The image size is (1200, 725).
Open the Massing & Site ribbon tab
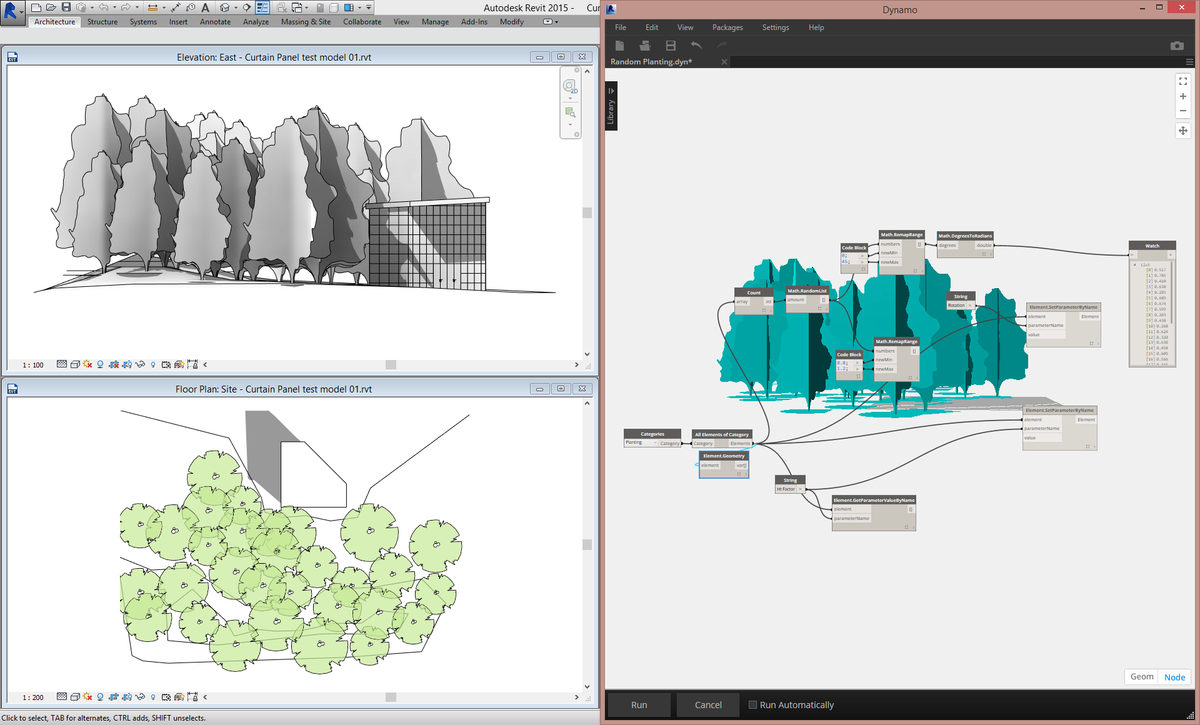(306, 21)
